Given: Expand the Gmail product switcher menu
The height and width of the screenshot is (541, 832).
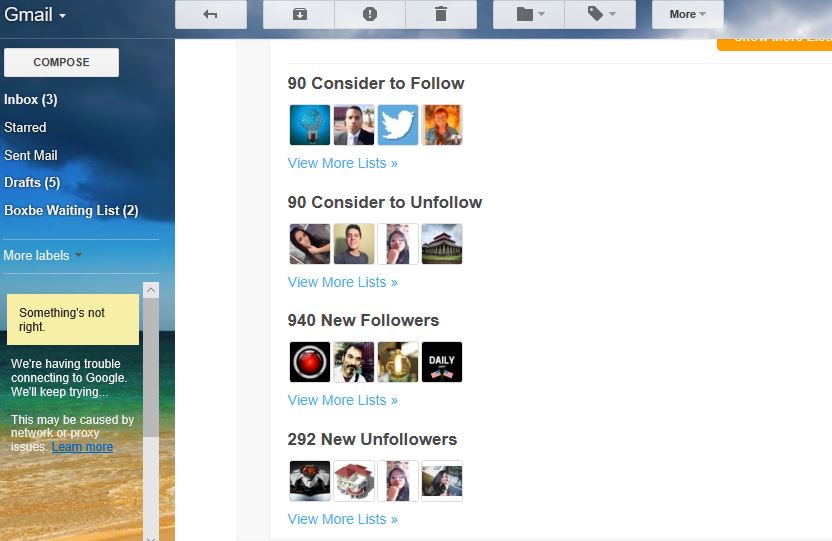Looking at the screenshot, I should (35, 15).
